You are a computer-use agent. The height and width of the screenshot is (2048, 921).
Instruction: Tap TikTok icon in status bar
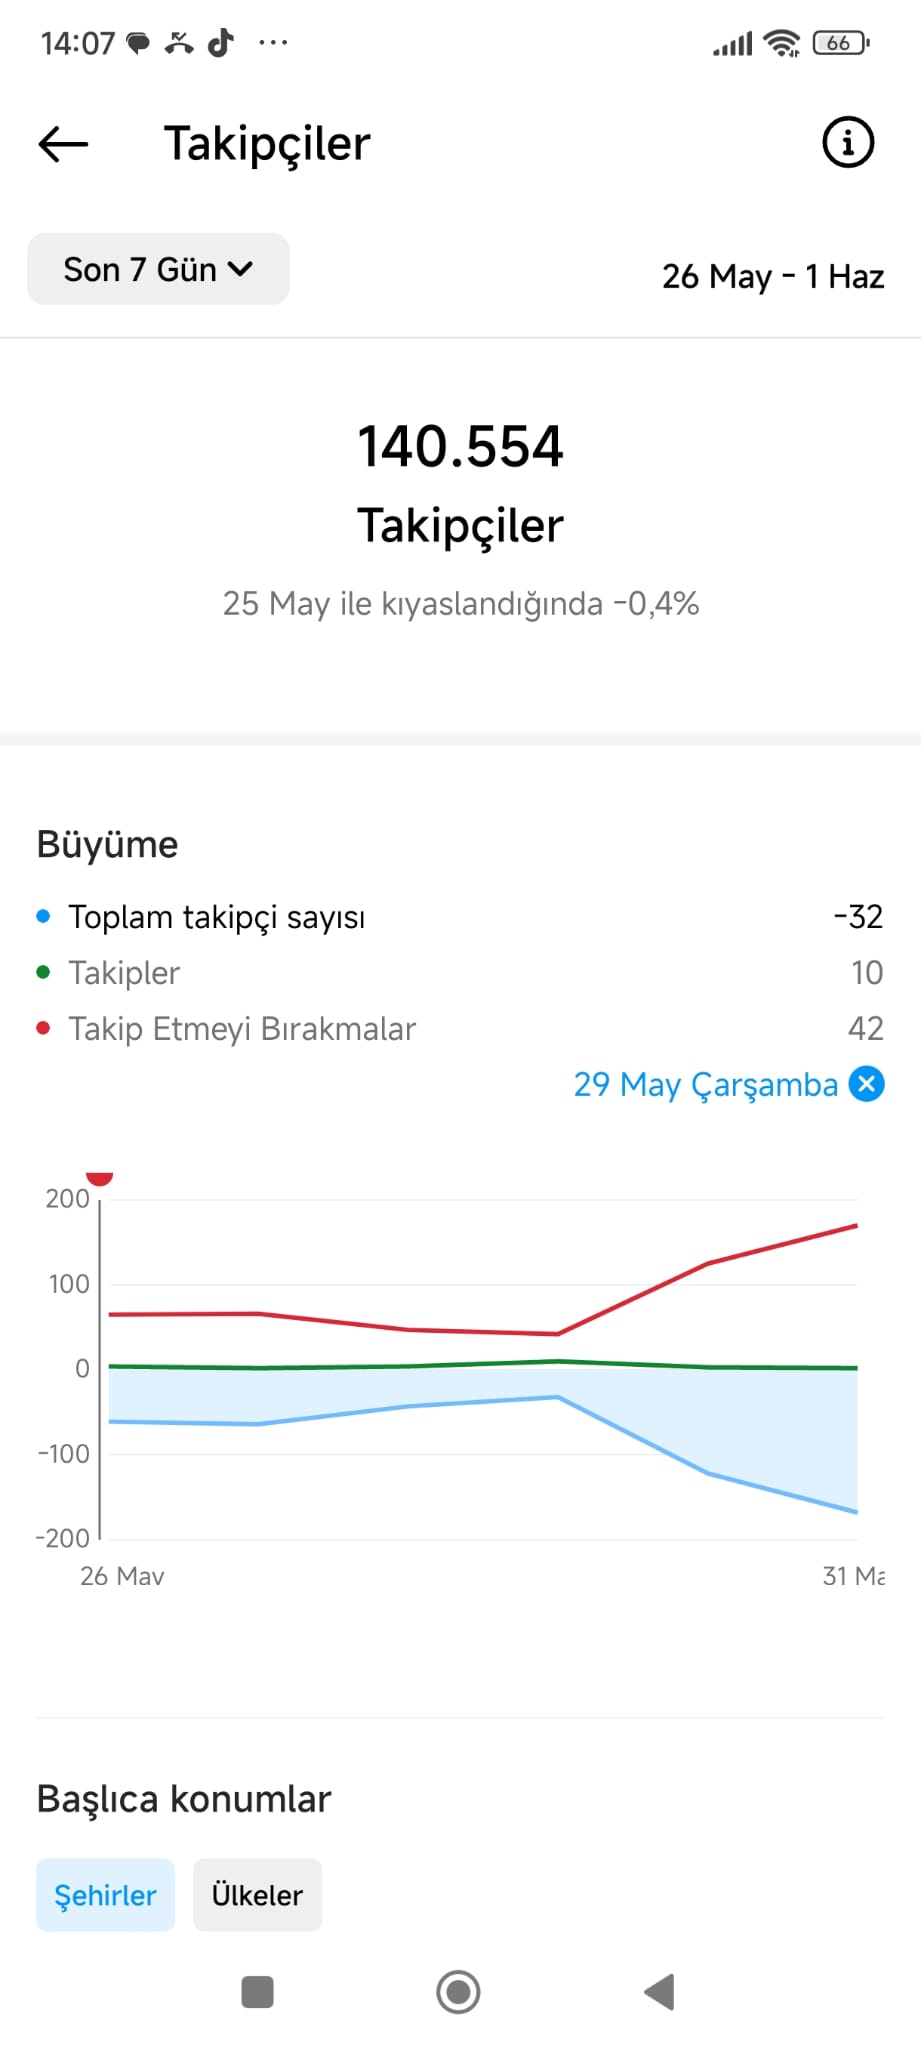pos(221,43)
